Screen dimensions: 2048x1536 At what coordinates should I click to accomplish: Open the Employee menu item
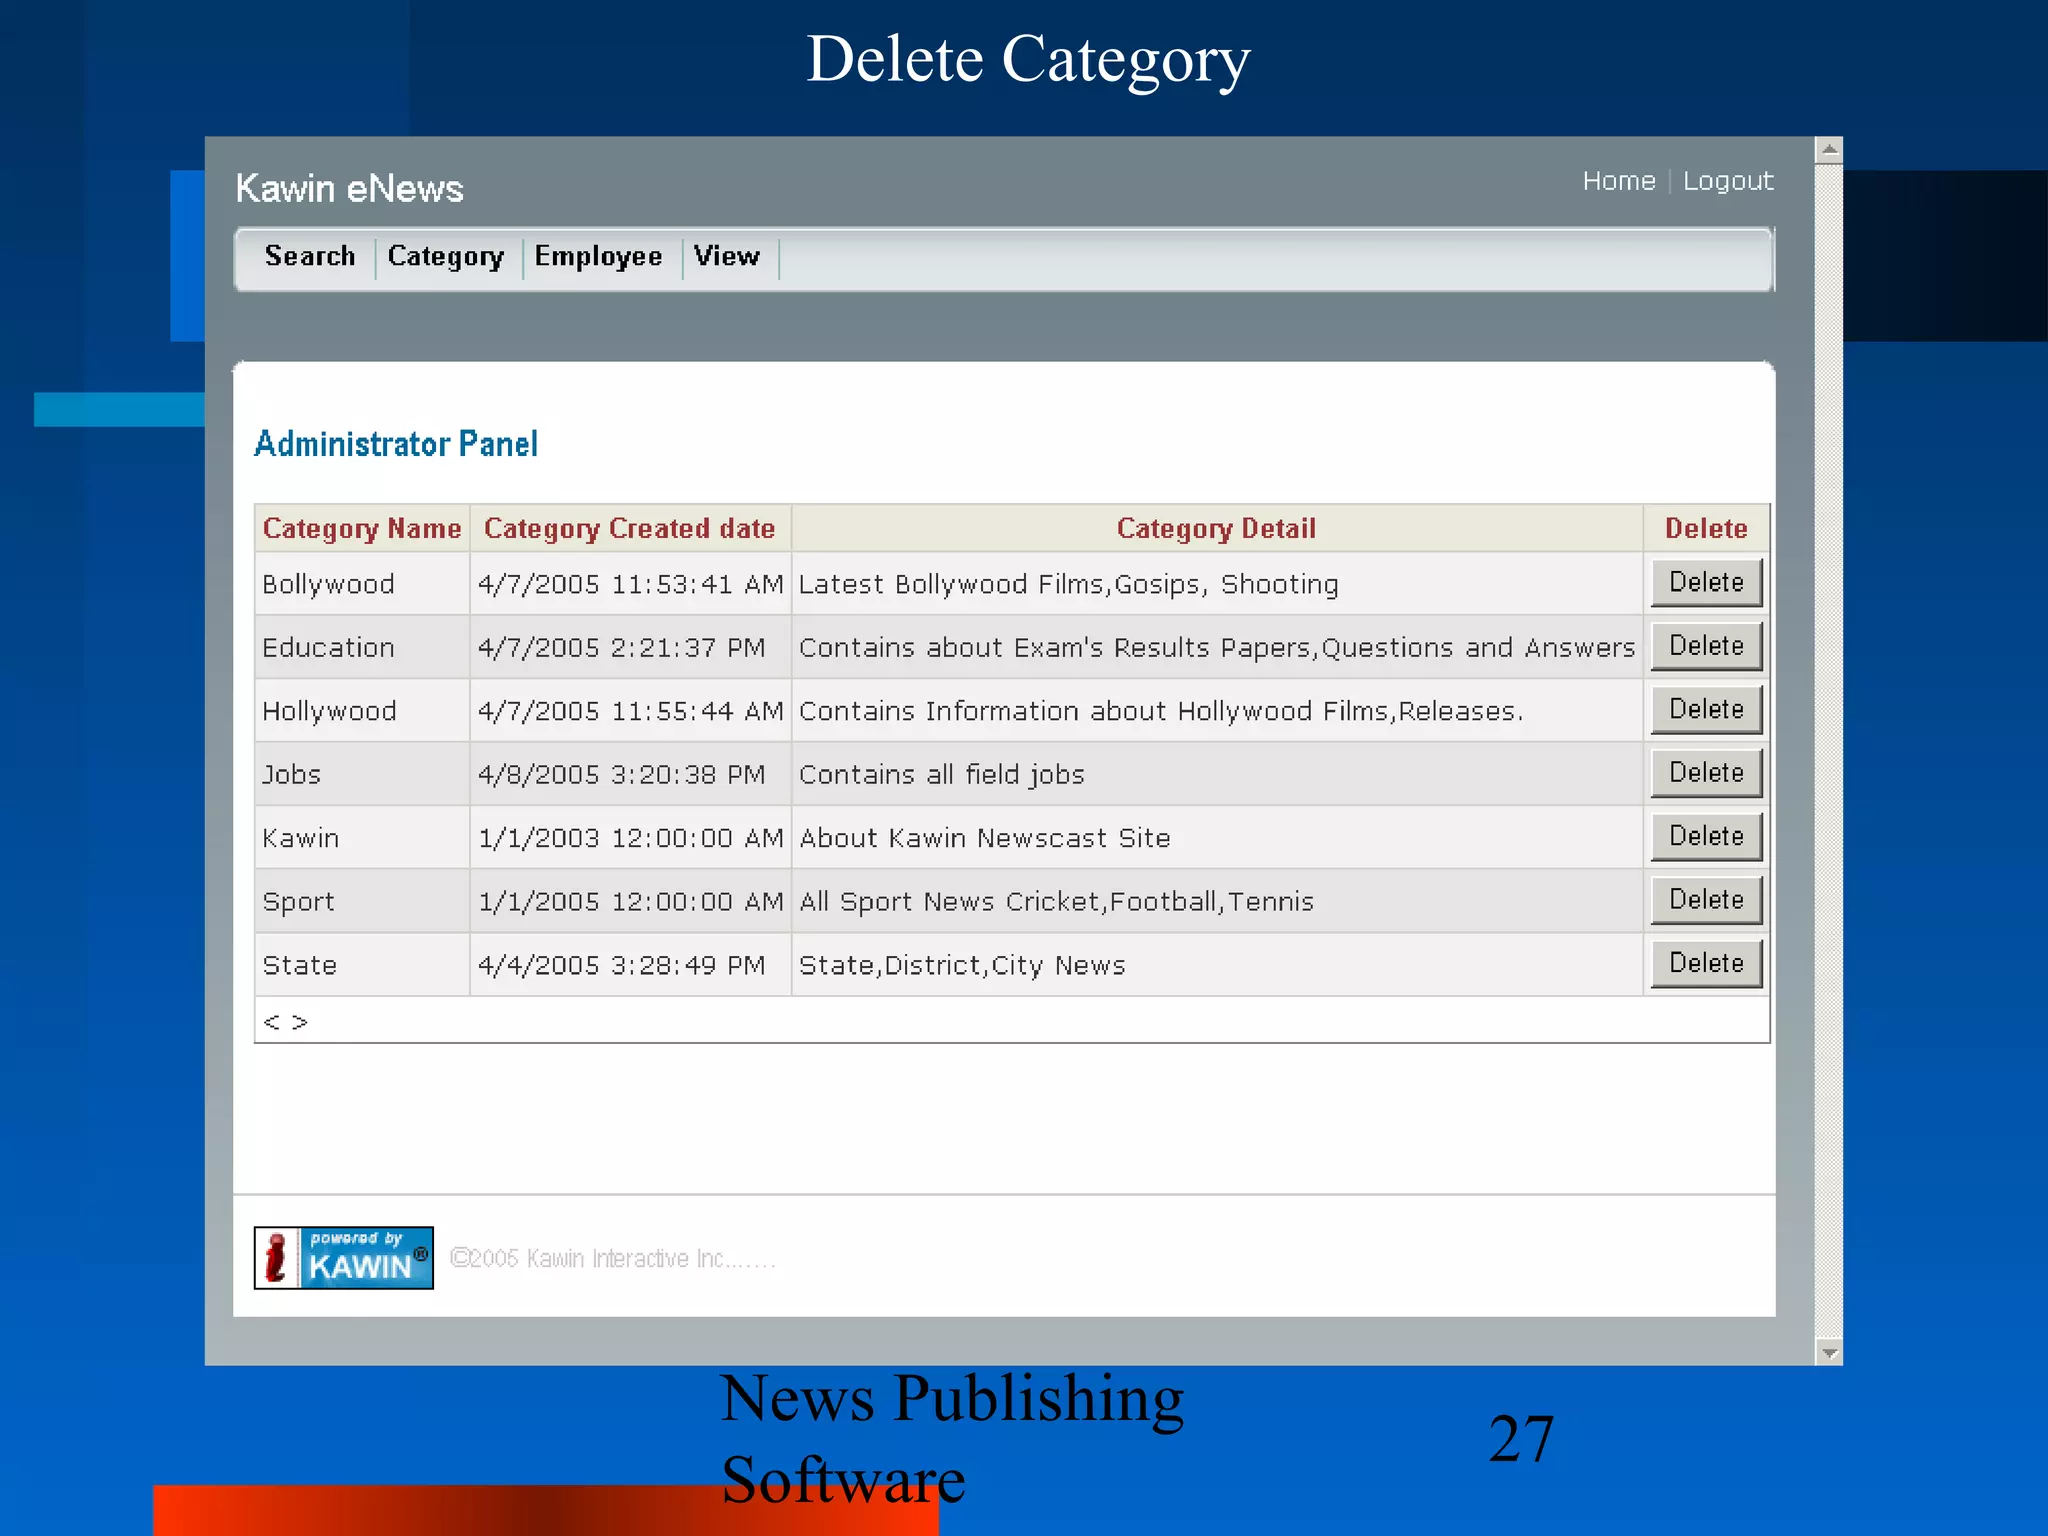pyautogui.click(x=598, y=257)
